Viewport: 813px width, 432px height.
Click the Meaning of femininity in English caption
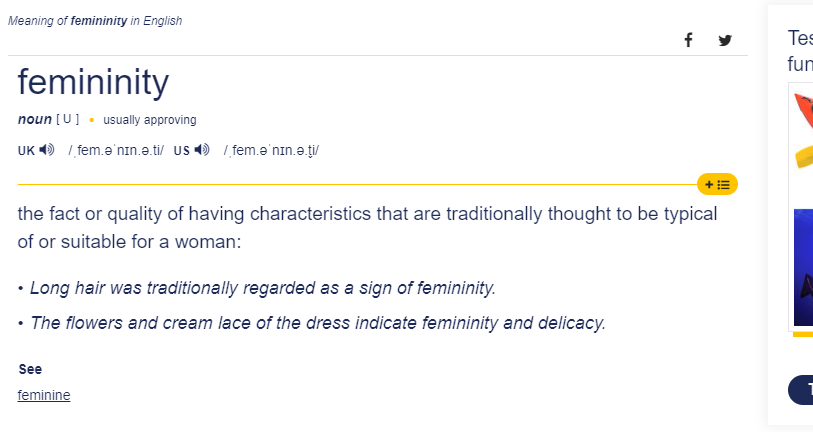coord(95,21)
